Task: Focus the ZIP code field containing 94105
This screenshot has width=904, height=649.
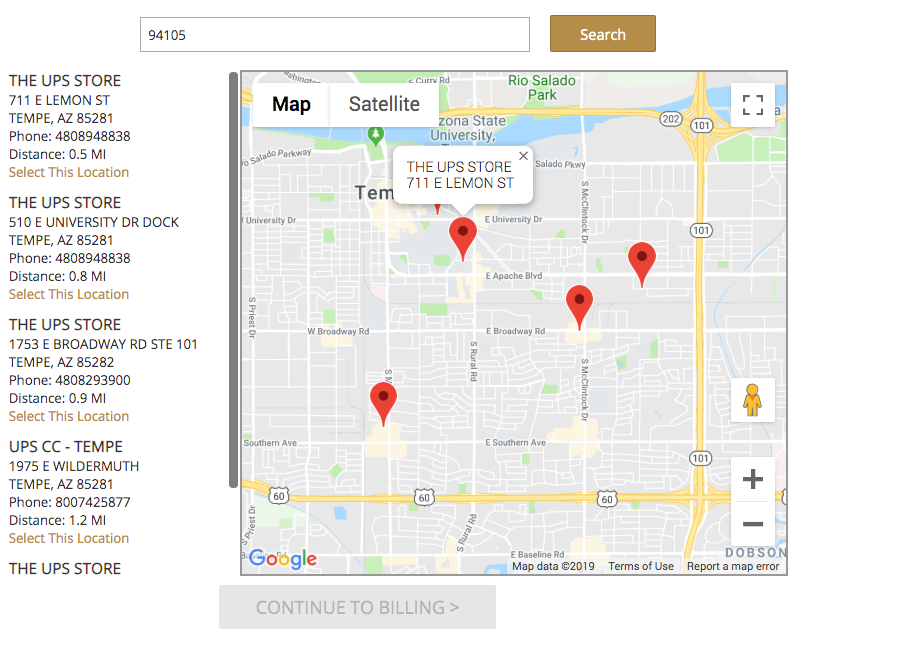Action: coord(335,35)
